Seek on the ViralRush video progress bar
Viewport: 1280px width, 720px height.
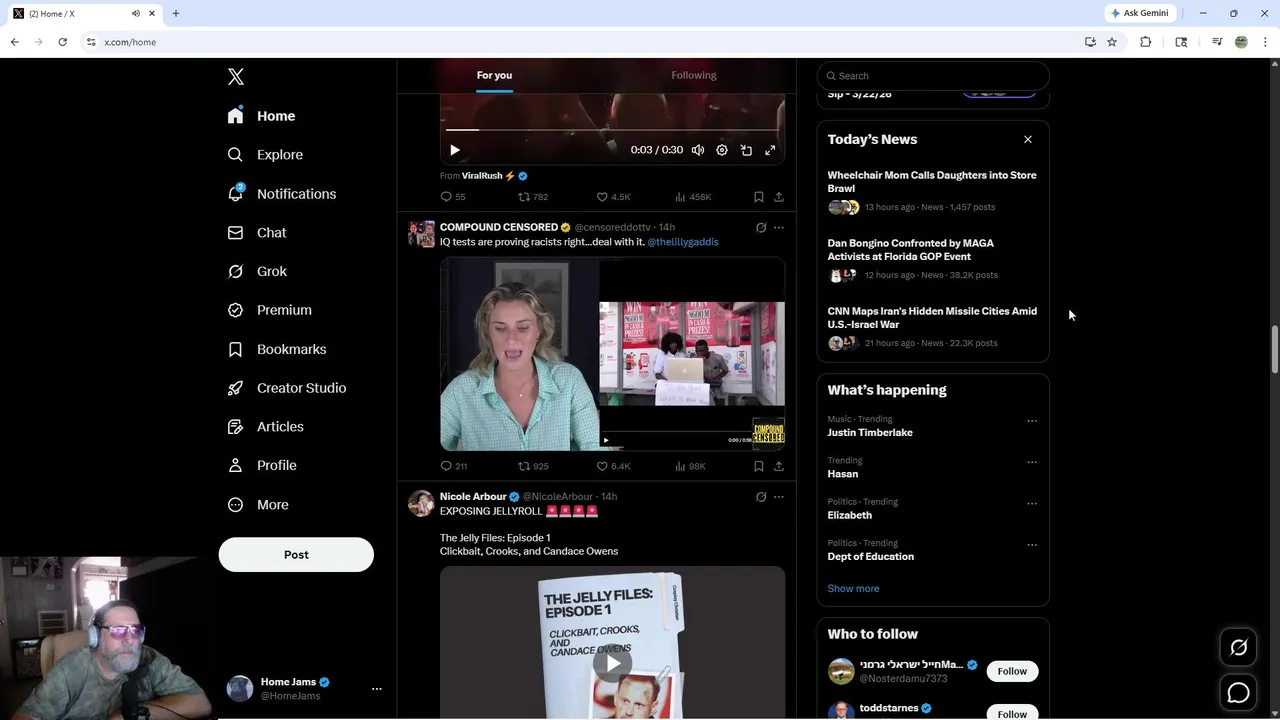coord(612,130)
